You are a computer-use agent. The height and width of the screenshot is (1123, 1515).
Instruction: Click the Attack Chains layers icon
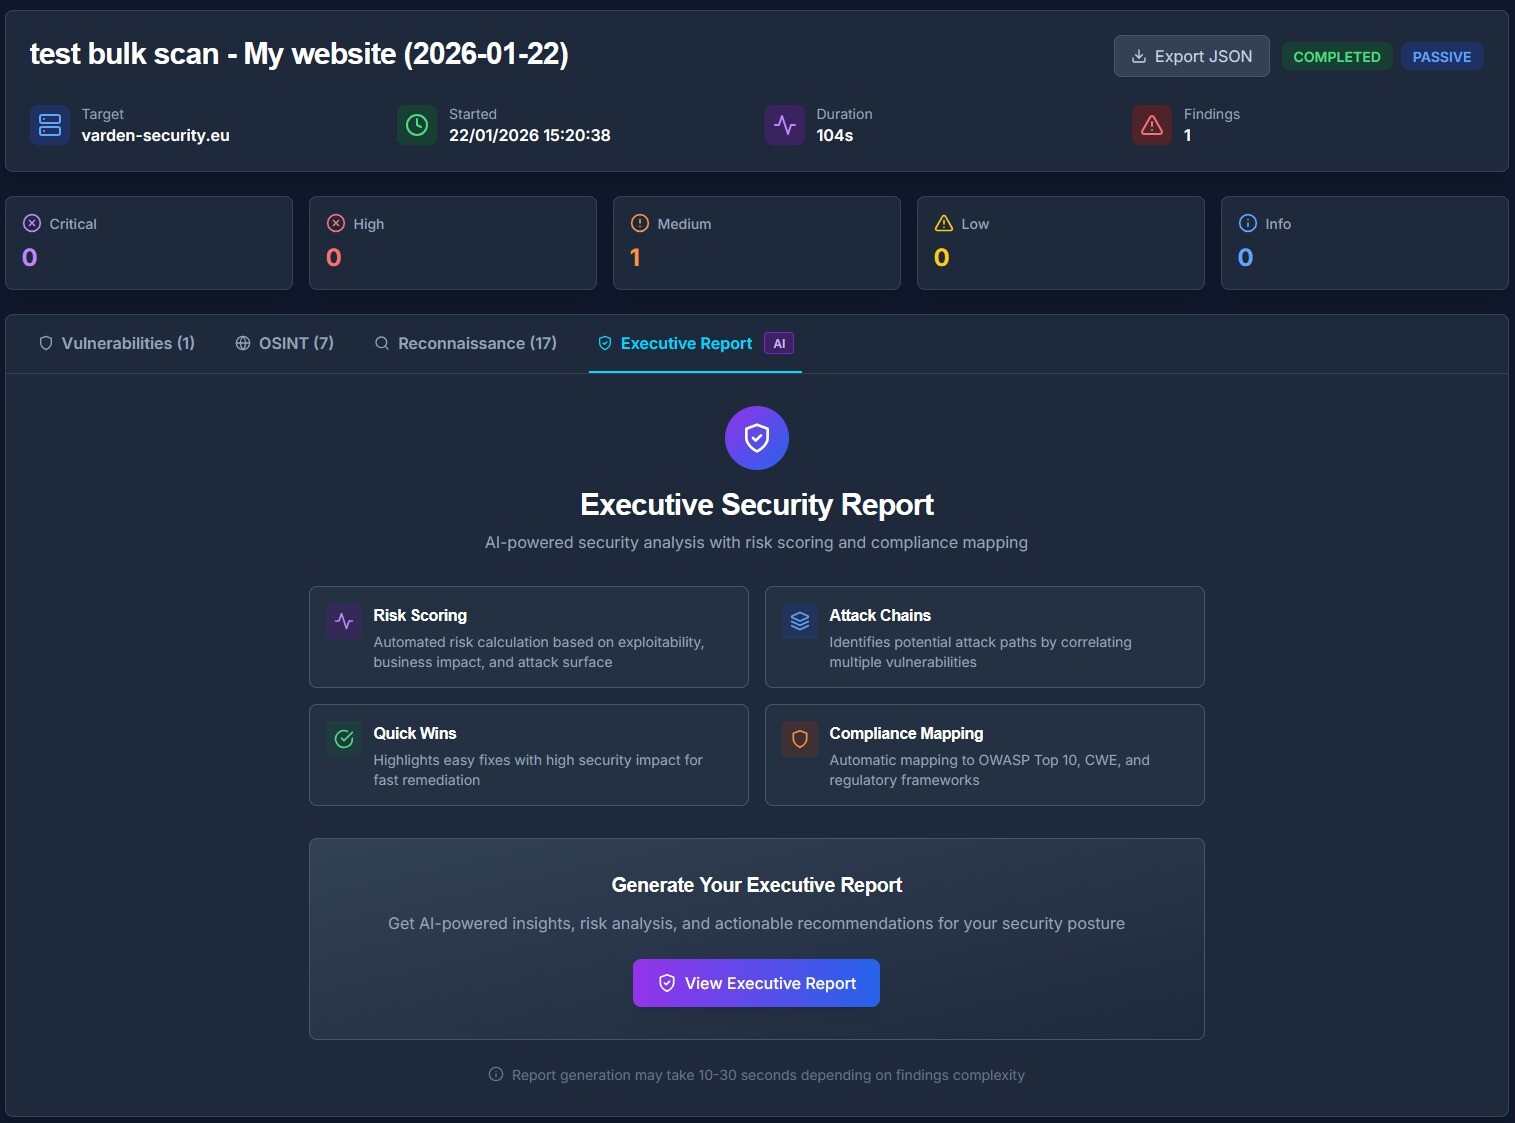pos(800,621)
